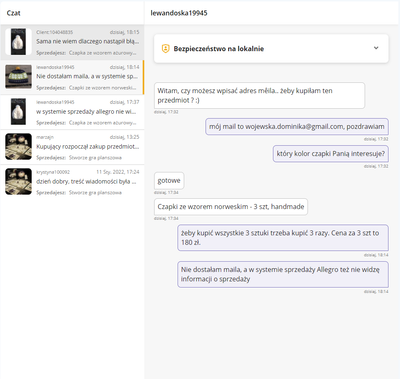
Task: Click the 'marzajn' username label
Action: (45, 137)
